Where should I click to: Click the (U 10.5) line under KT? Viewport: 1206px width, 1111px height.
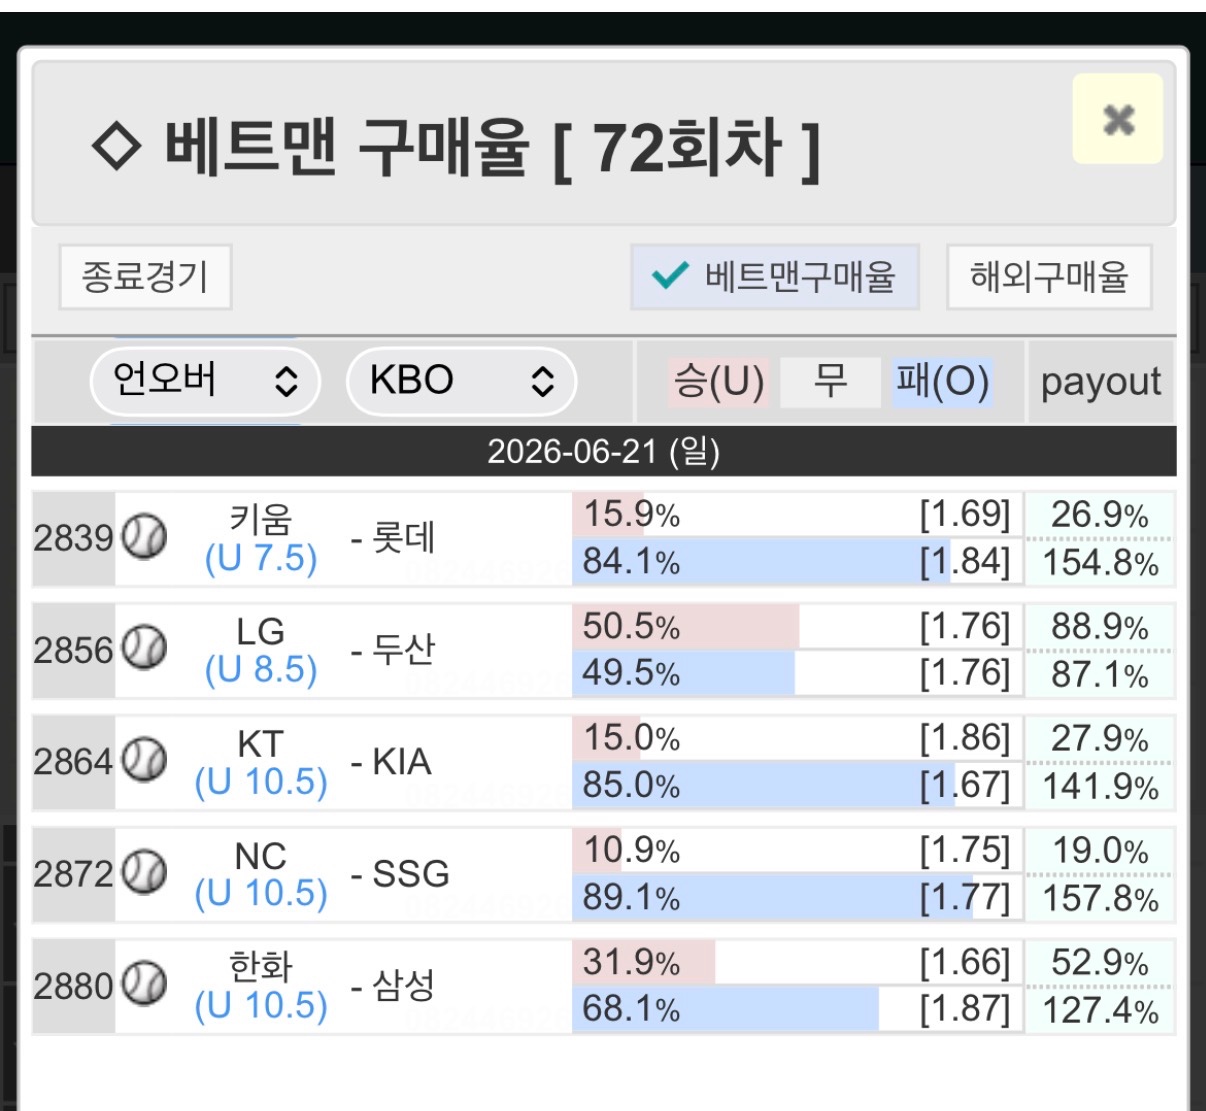(x=260, y=782)
